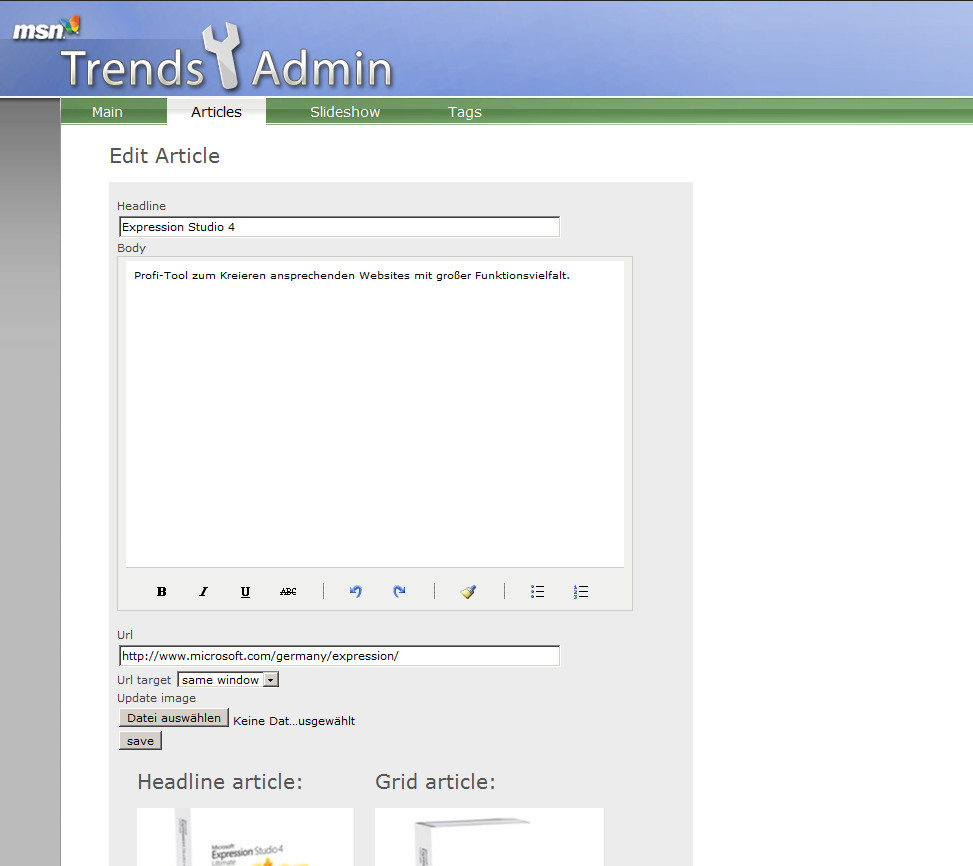This screenshot has width=973, height=866.
Task: Click the 'Headline' field label
Action: (x=141, y=206)
